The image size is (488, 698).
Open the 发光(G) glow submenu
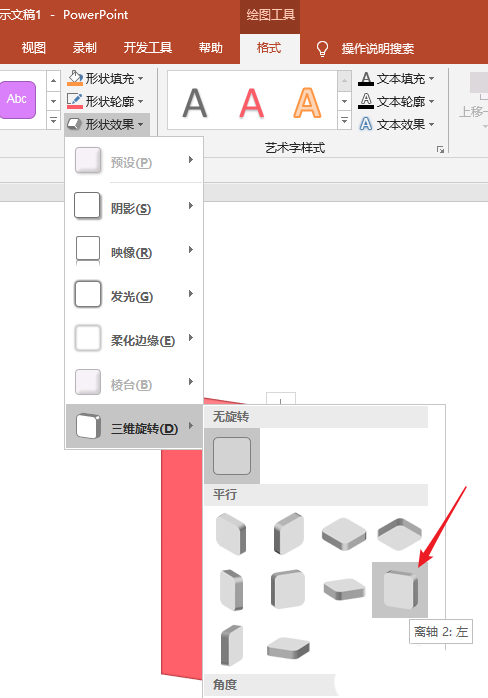[x=134, y=294]
